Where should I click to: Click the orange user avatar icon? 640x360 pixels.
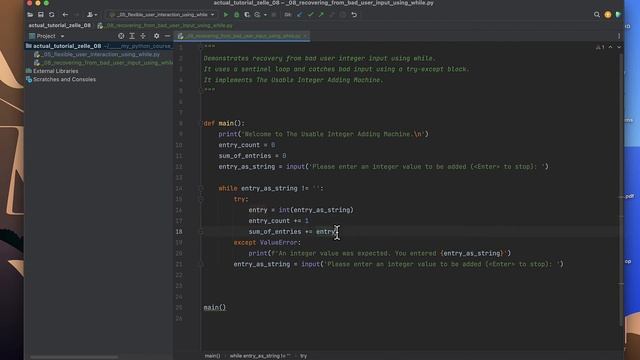(608, 15)
